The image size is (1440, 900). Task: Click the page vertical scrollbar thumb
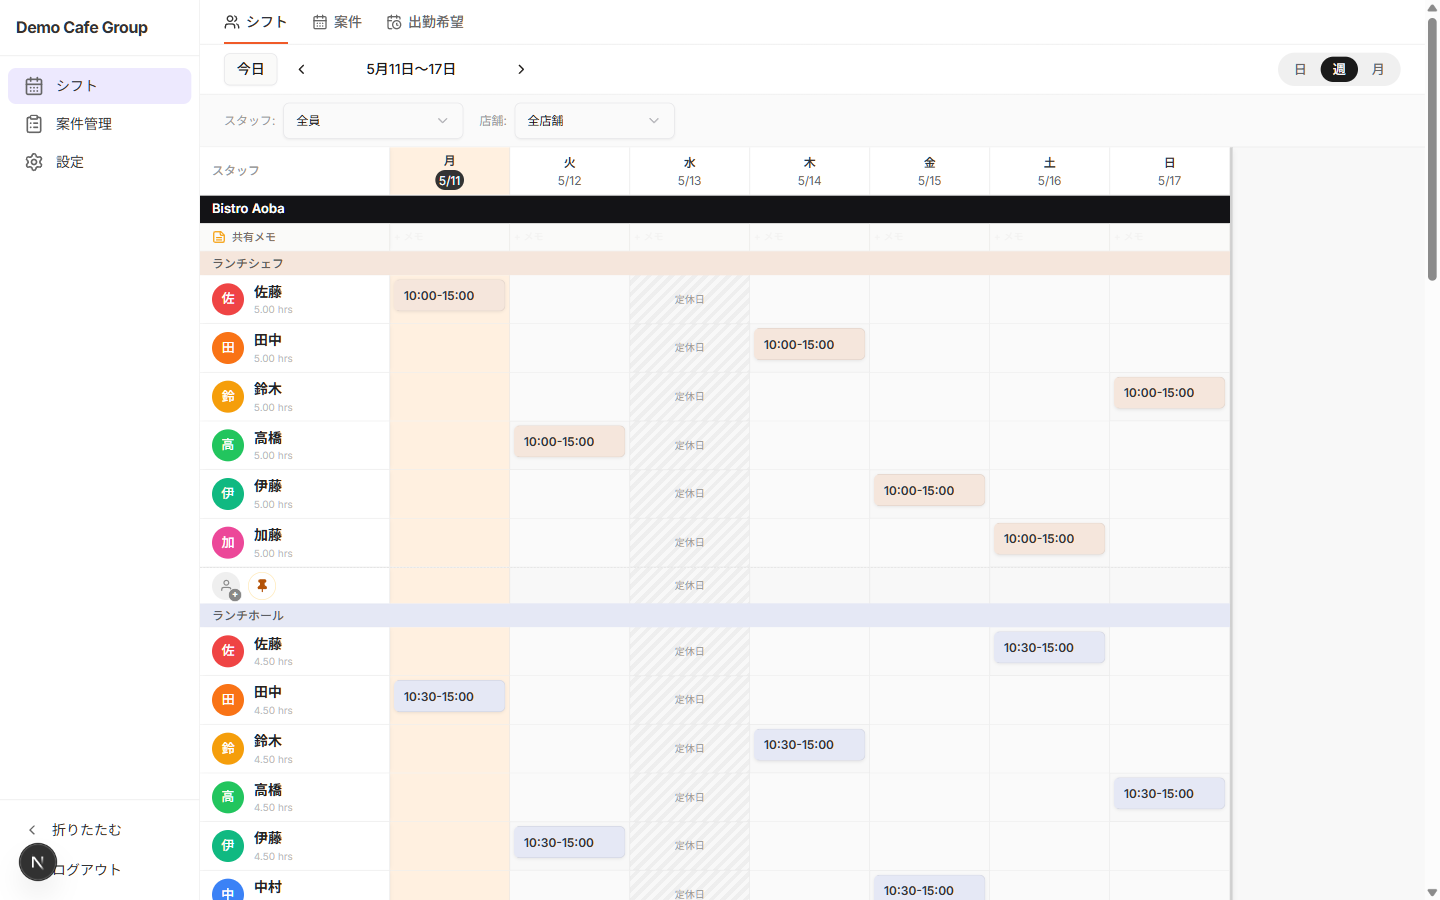pos(1432,148)
